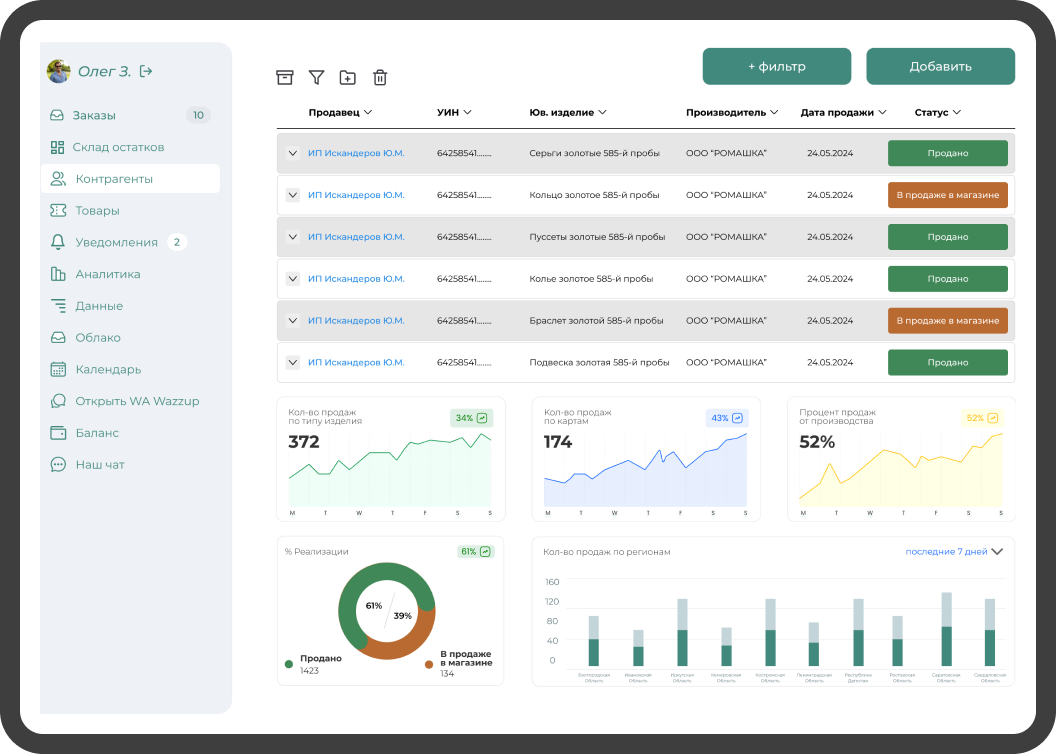The image size is (1056, 754).
Task: Open Аналитика in the sidebar
Action: (108, 274)
